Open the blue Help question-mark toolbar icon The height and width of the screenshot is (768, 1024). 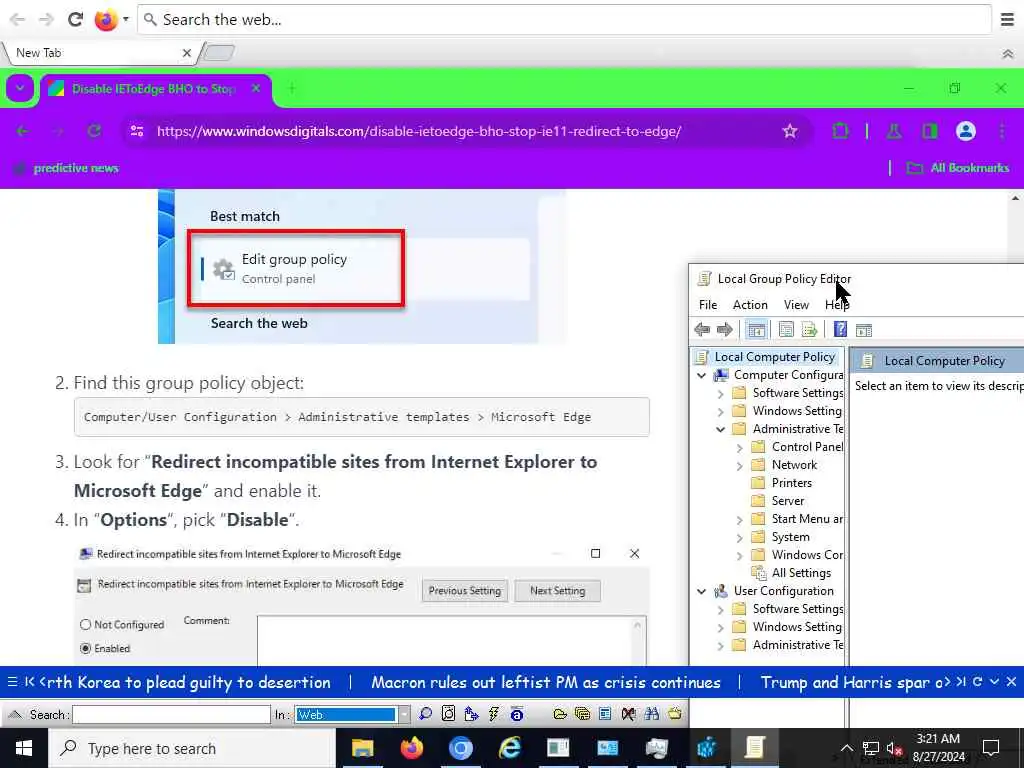pyautogui.click(x=840, y=330)
